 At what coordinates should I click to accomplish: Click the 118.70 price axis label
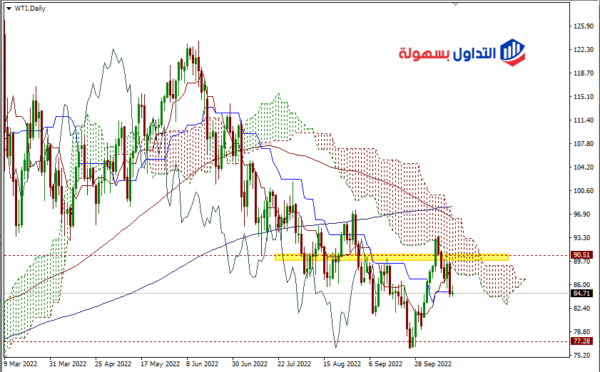tap(583, 73)
